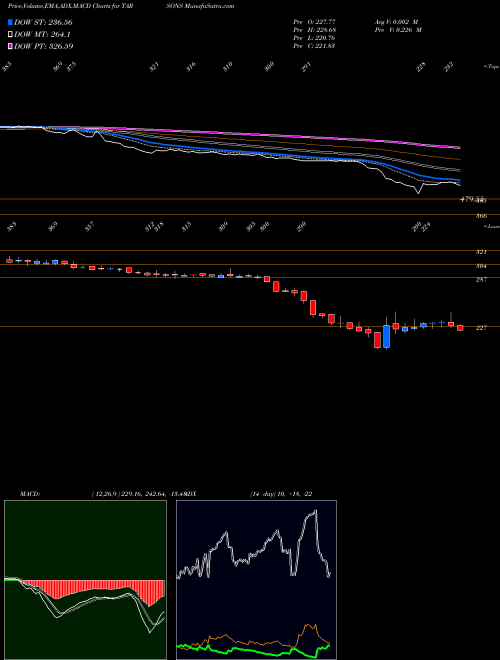Click the 'Pre H: 228.68' high value
The height and width of the screenshot is (660, 500).
pos(314,30)
